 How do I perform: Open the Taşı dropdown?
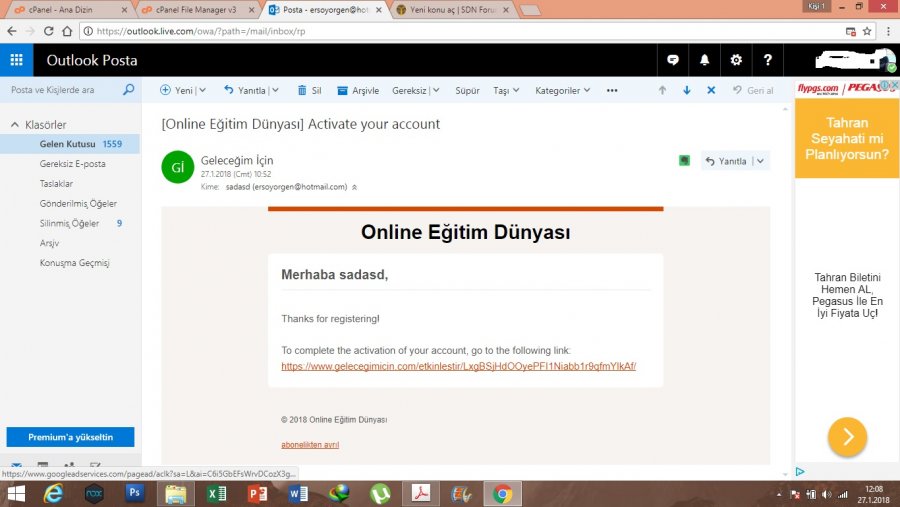click(506, 90)
